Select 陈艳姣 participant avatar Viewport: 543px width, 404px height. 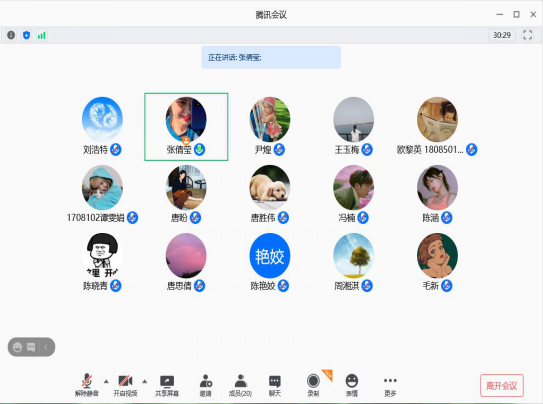pyautogui.click(x=270, y=256)
